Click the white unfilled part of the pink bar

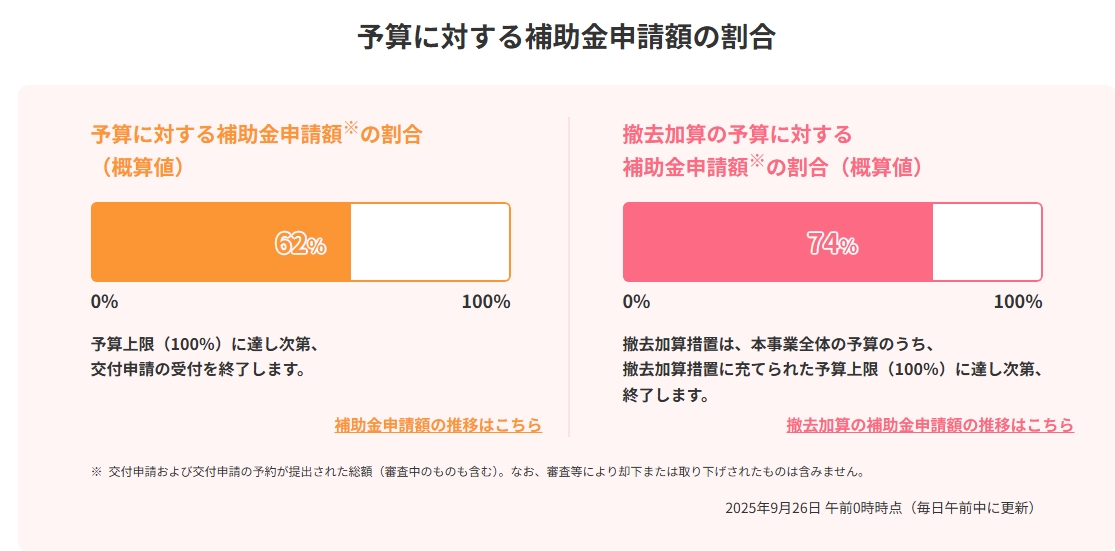(x=986, y=243)
